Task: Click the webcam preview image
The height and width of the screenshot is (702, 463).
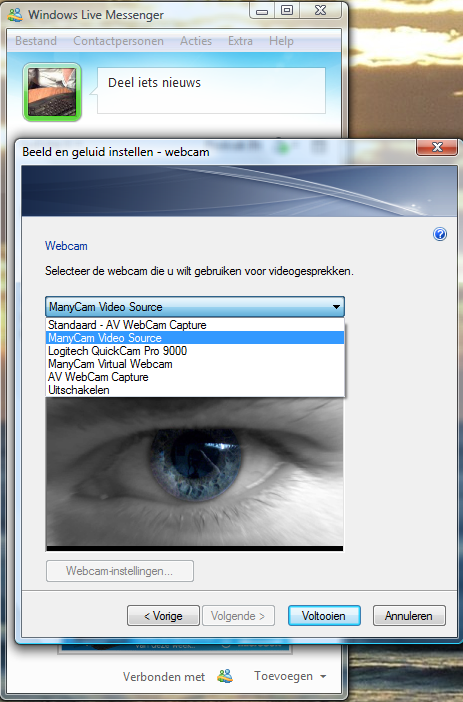Action: (194, 475)
